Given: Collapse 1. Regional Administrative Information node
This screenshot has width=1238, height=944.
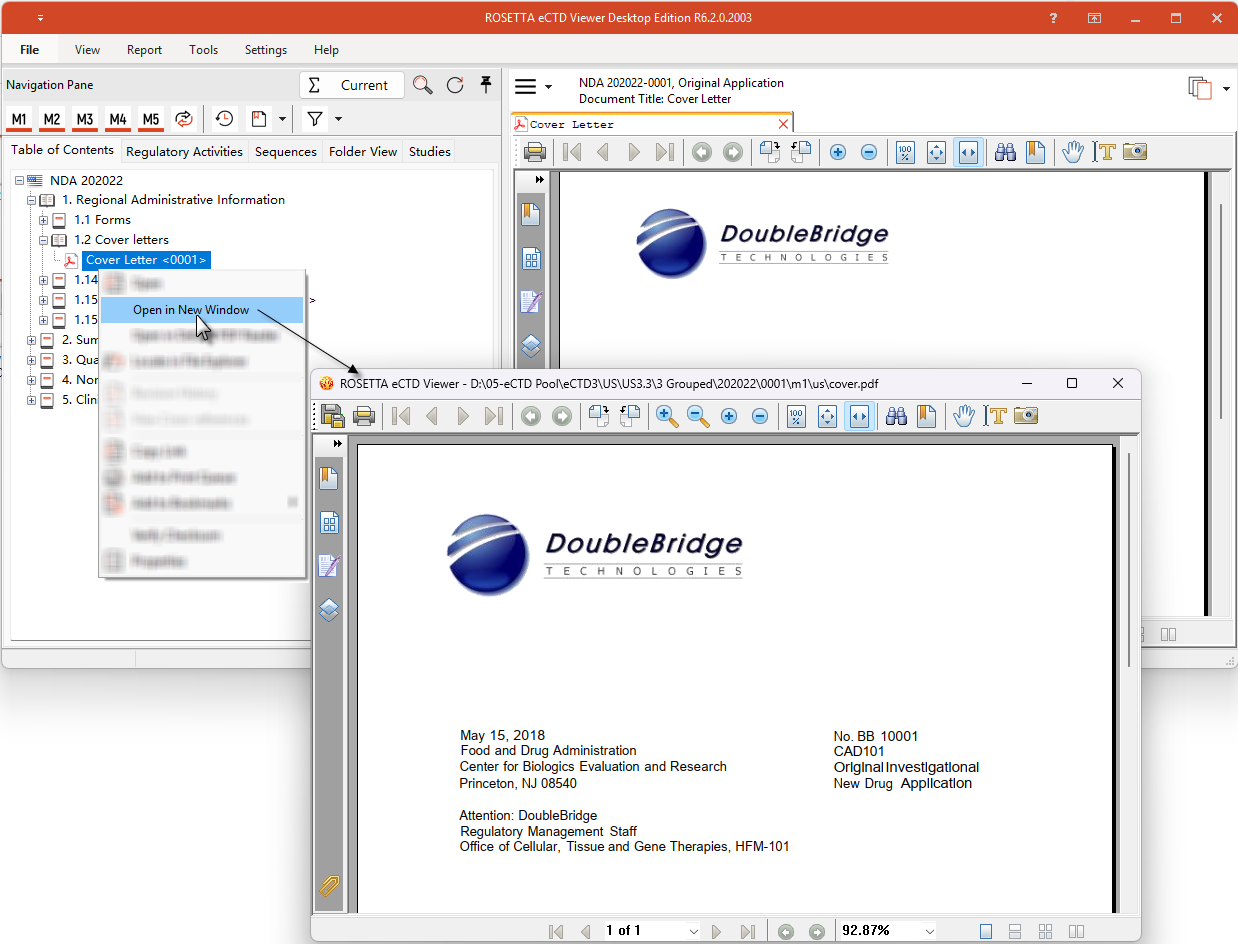Looking at the screenshot, I should pos(31,200).
